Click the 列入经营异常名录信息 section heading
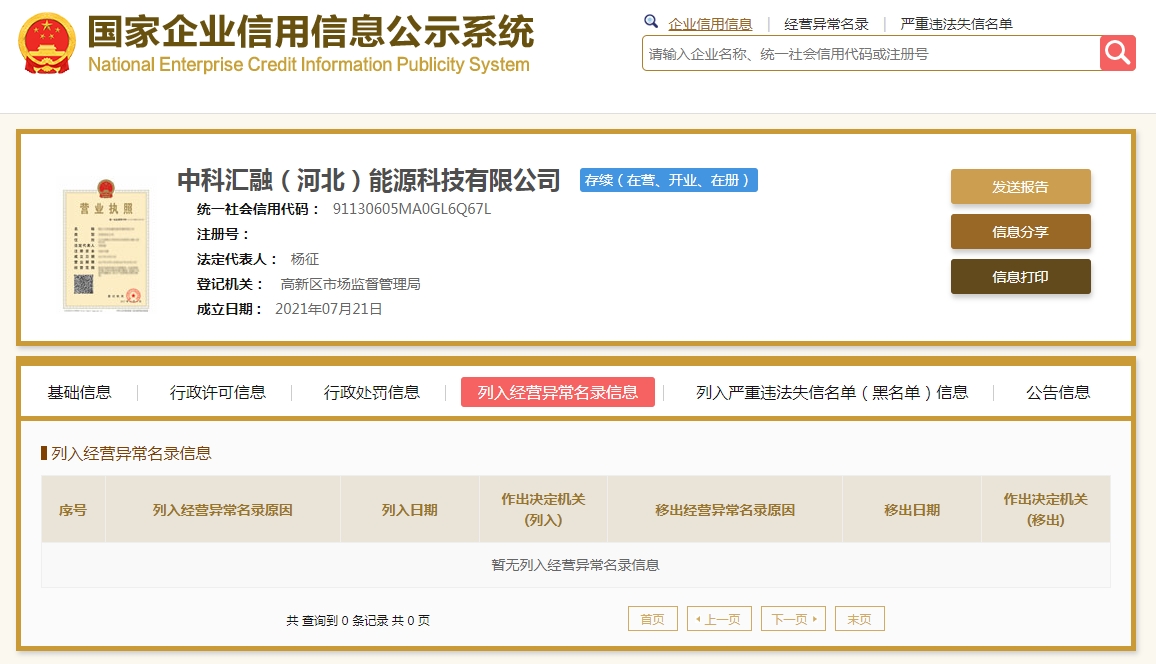Screen dimensions: 1156x664 tap(131, 453)
